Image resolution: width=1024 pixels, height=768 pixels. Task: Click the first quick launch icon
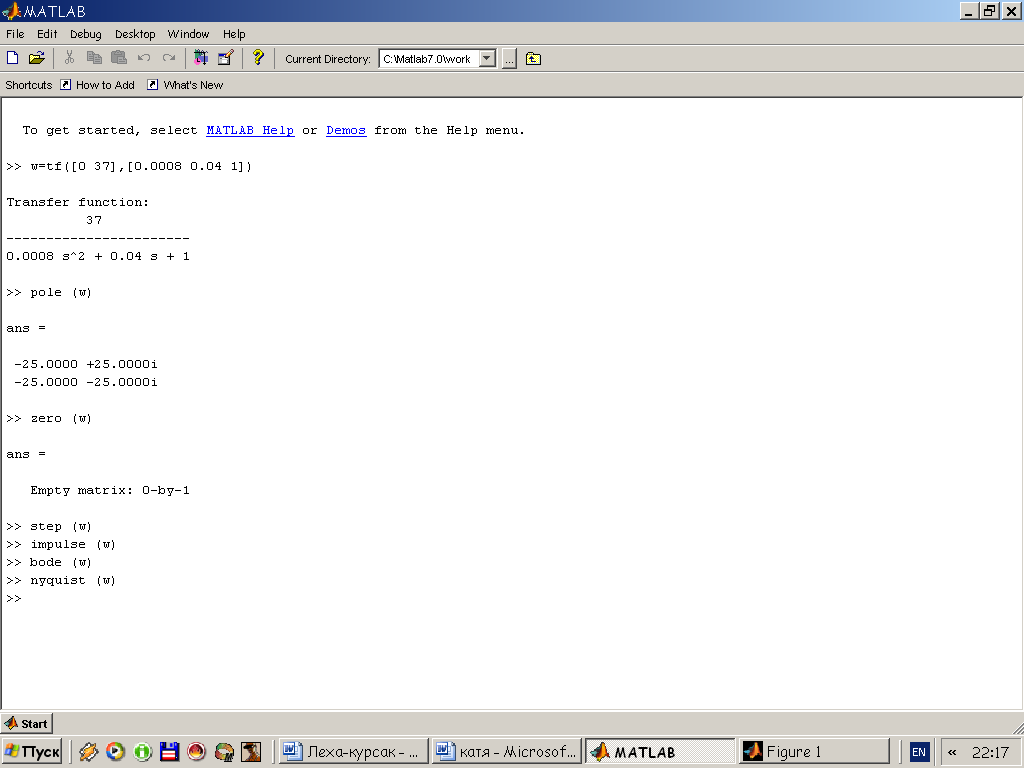89,752
